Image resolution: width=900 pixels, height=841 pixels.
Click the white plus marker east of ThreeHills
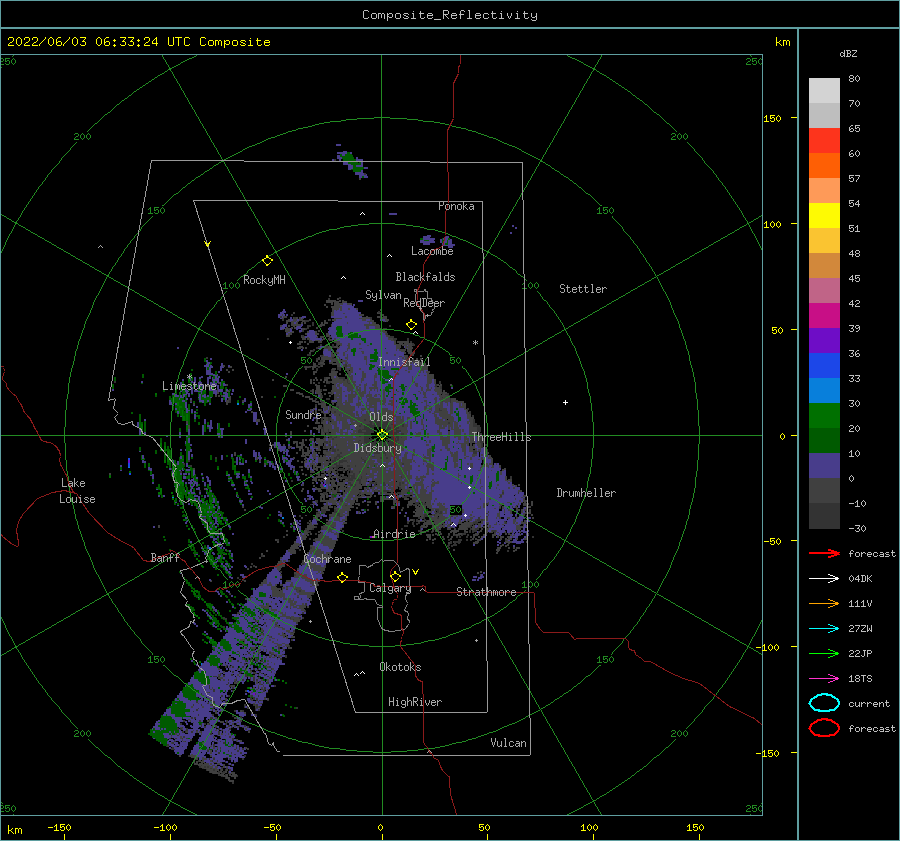565,402
